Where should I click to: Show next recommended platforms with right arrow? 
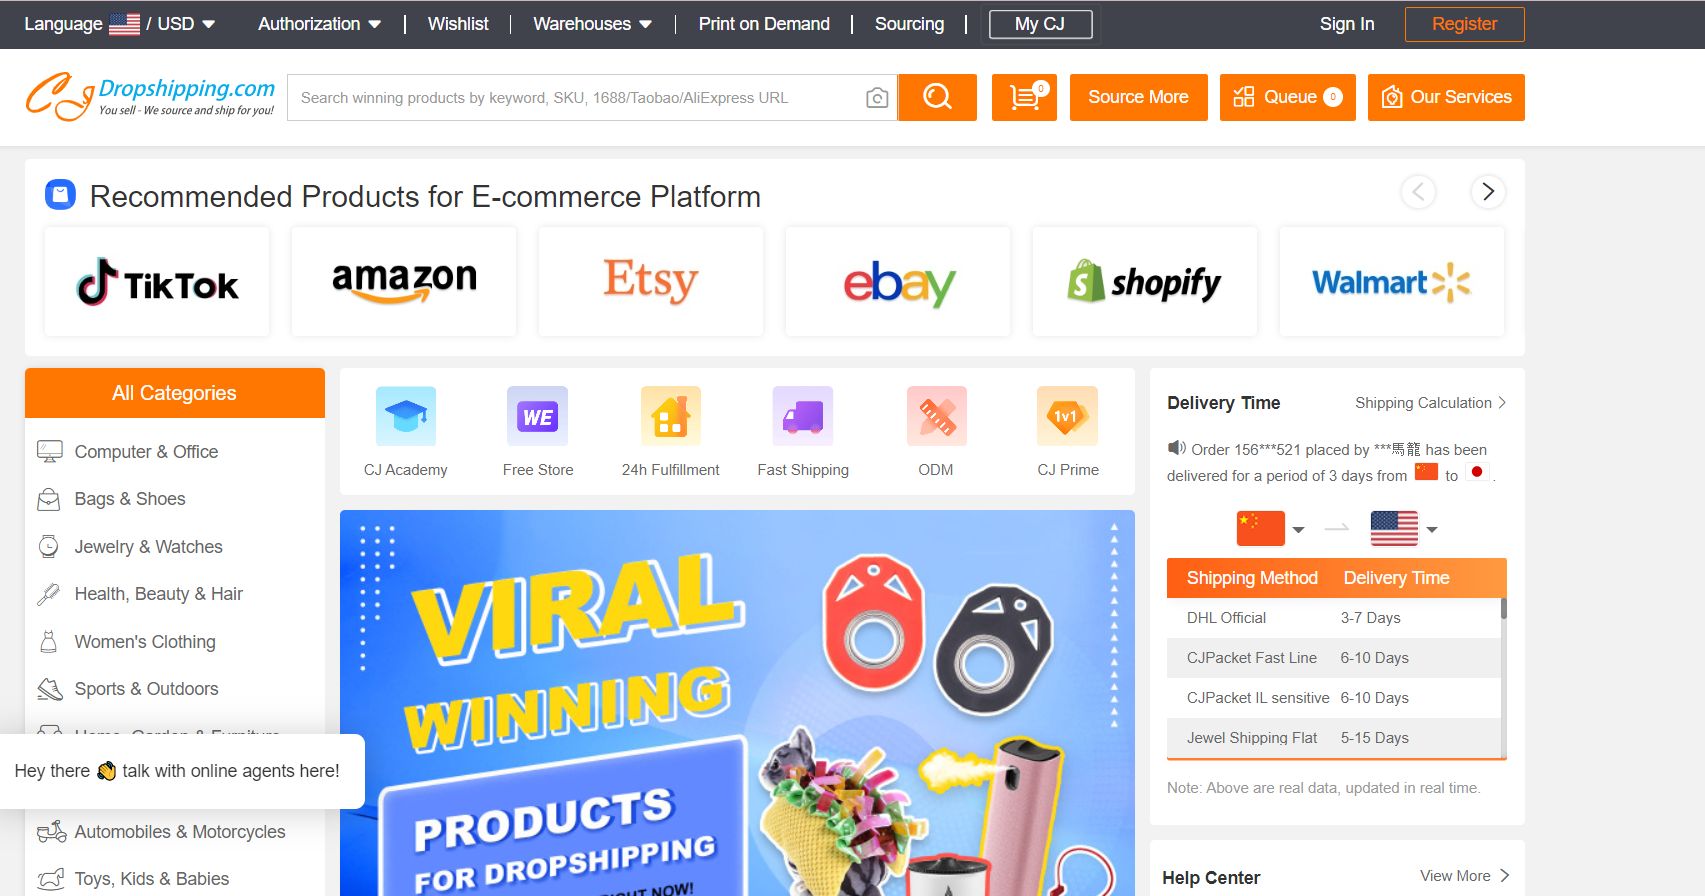[1488, 191]
